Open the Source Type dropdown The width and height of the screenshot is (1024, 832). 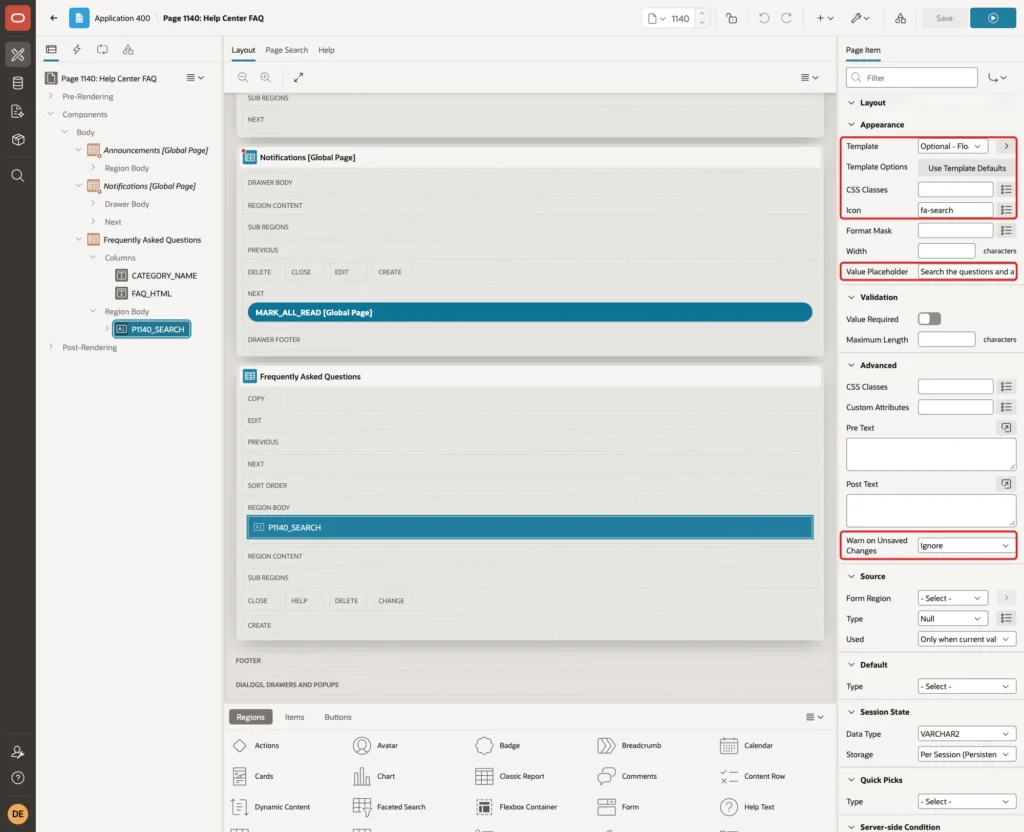tap(953, 618)
